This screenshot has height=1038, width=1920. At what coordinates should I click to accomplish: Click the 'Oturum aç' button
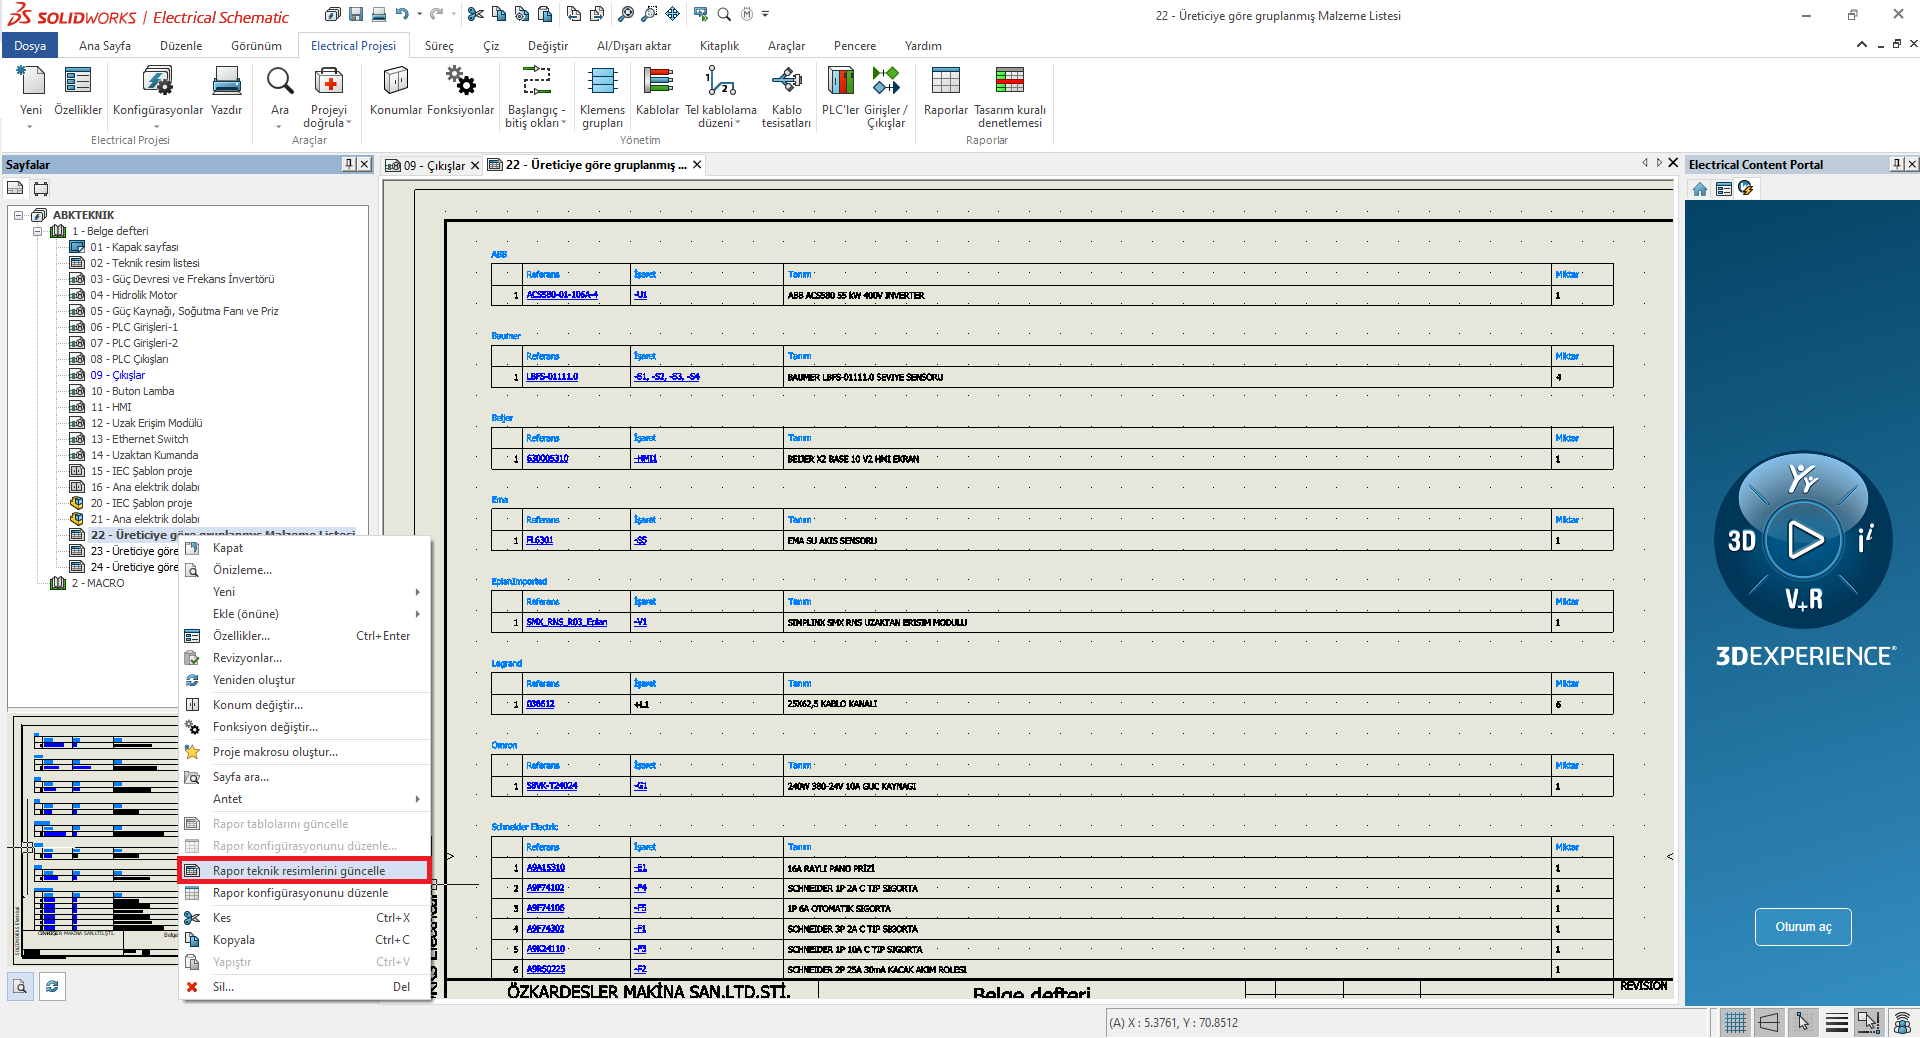click(1803, 927)
